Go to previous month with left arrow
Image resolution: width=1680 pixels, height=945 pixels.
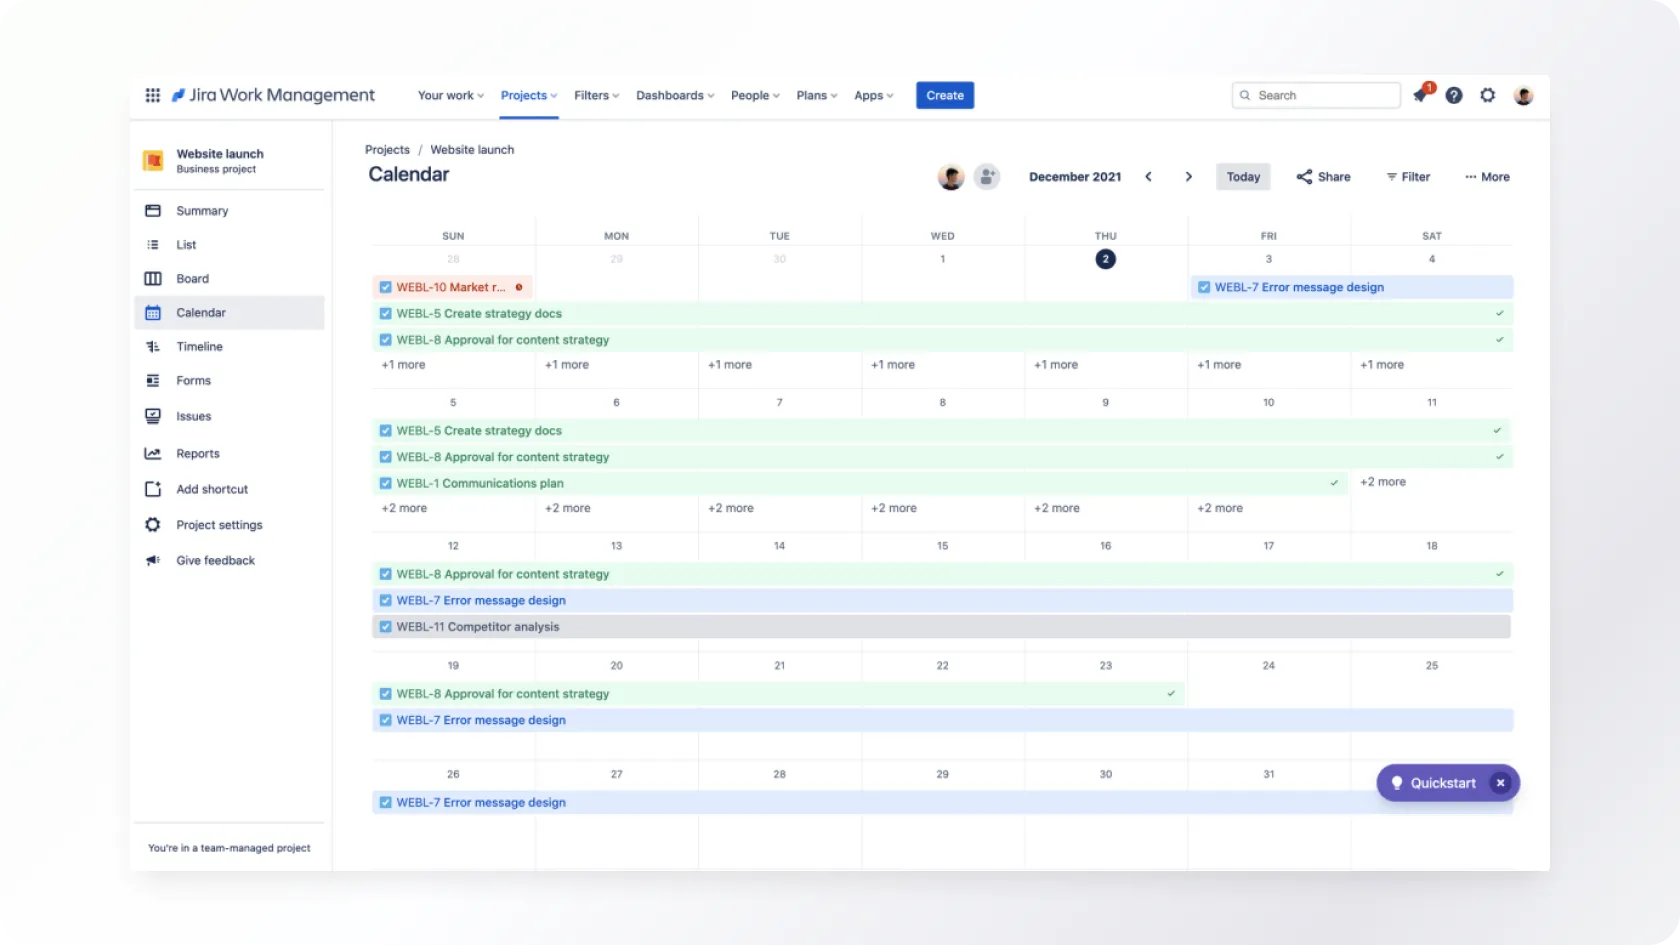pyautogui.click(x=1148, y=177)
